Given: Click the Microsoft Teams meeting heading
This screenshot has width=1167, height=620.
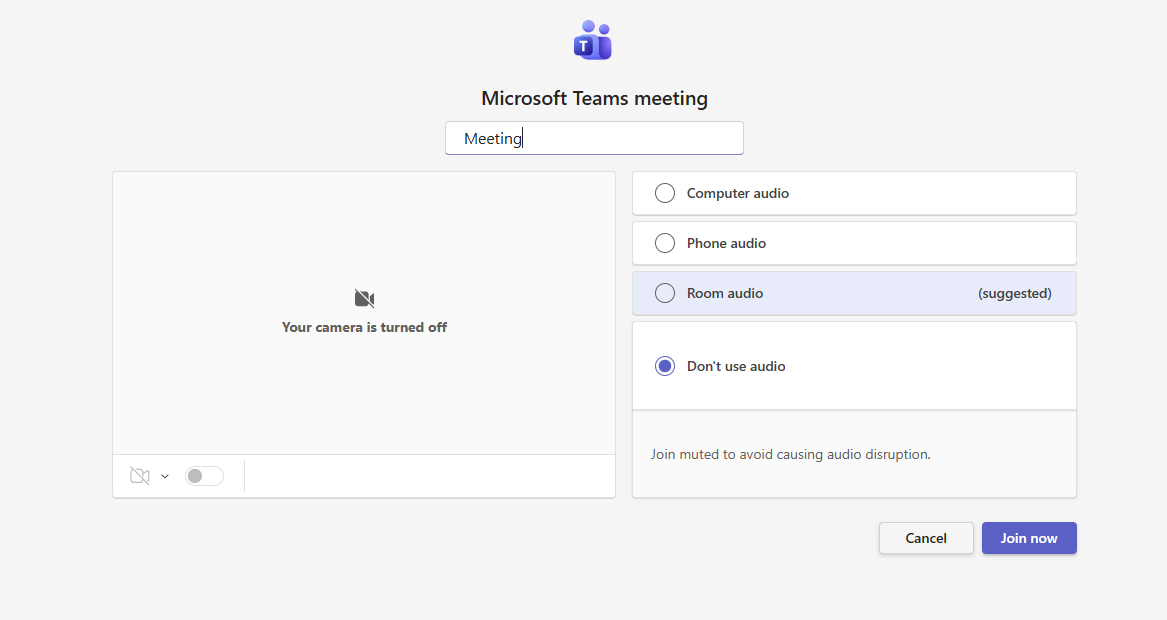Looking at the screenshot, I should coord(594,98).
